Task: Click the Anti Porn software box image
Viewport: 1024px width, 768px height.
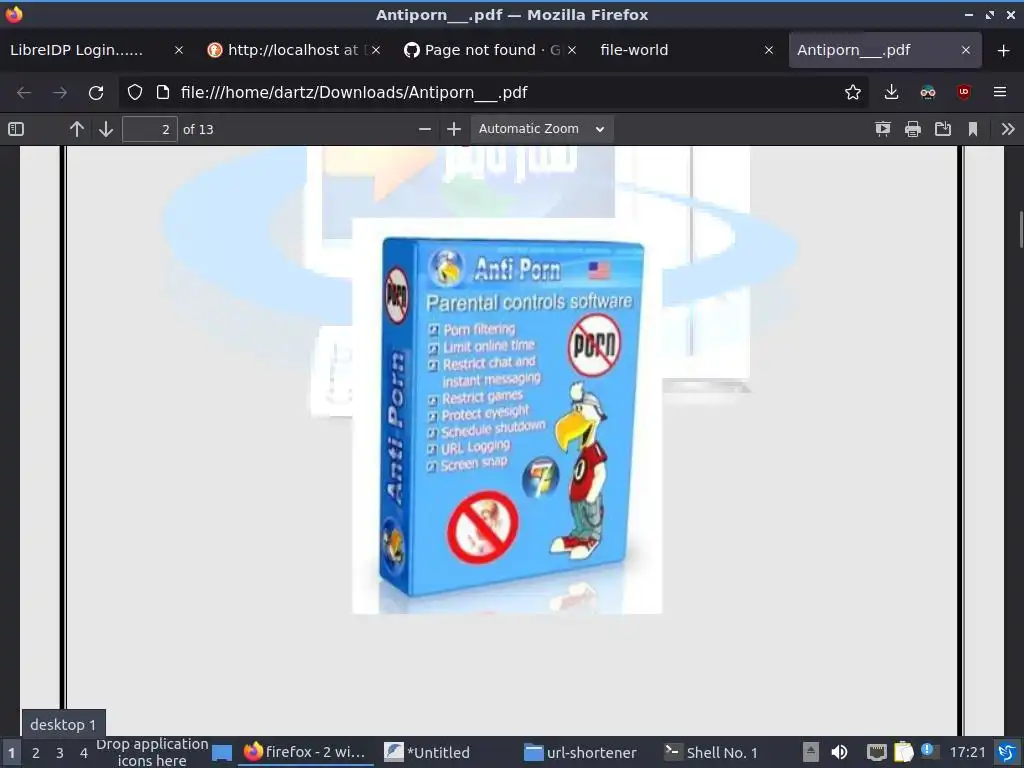Action: [x=507, y=416]
